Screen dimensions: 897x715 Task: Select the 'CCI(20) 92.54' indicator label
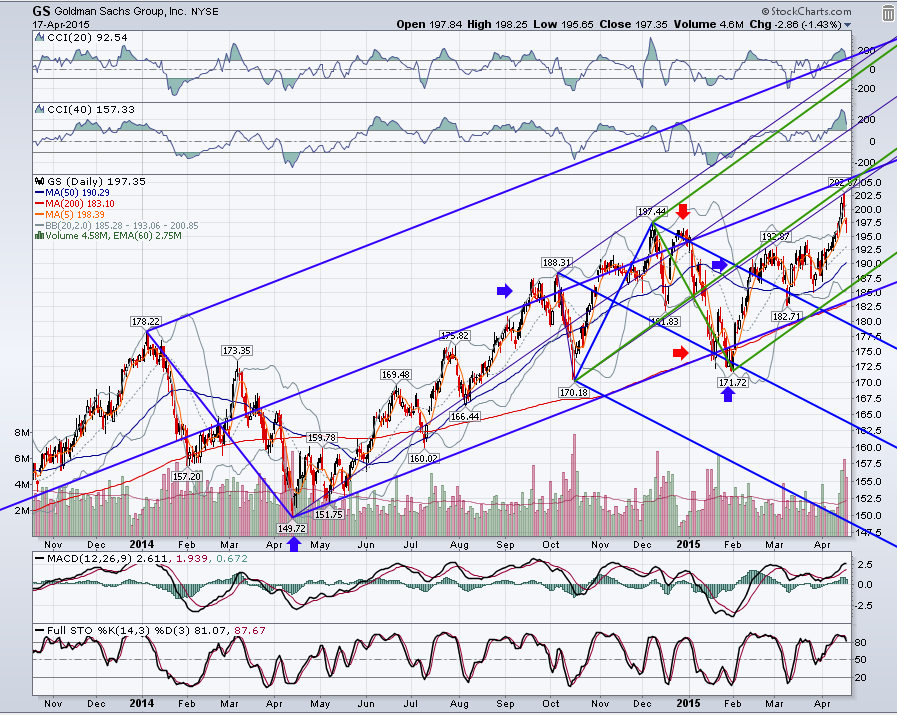tap(88, 38)
